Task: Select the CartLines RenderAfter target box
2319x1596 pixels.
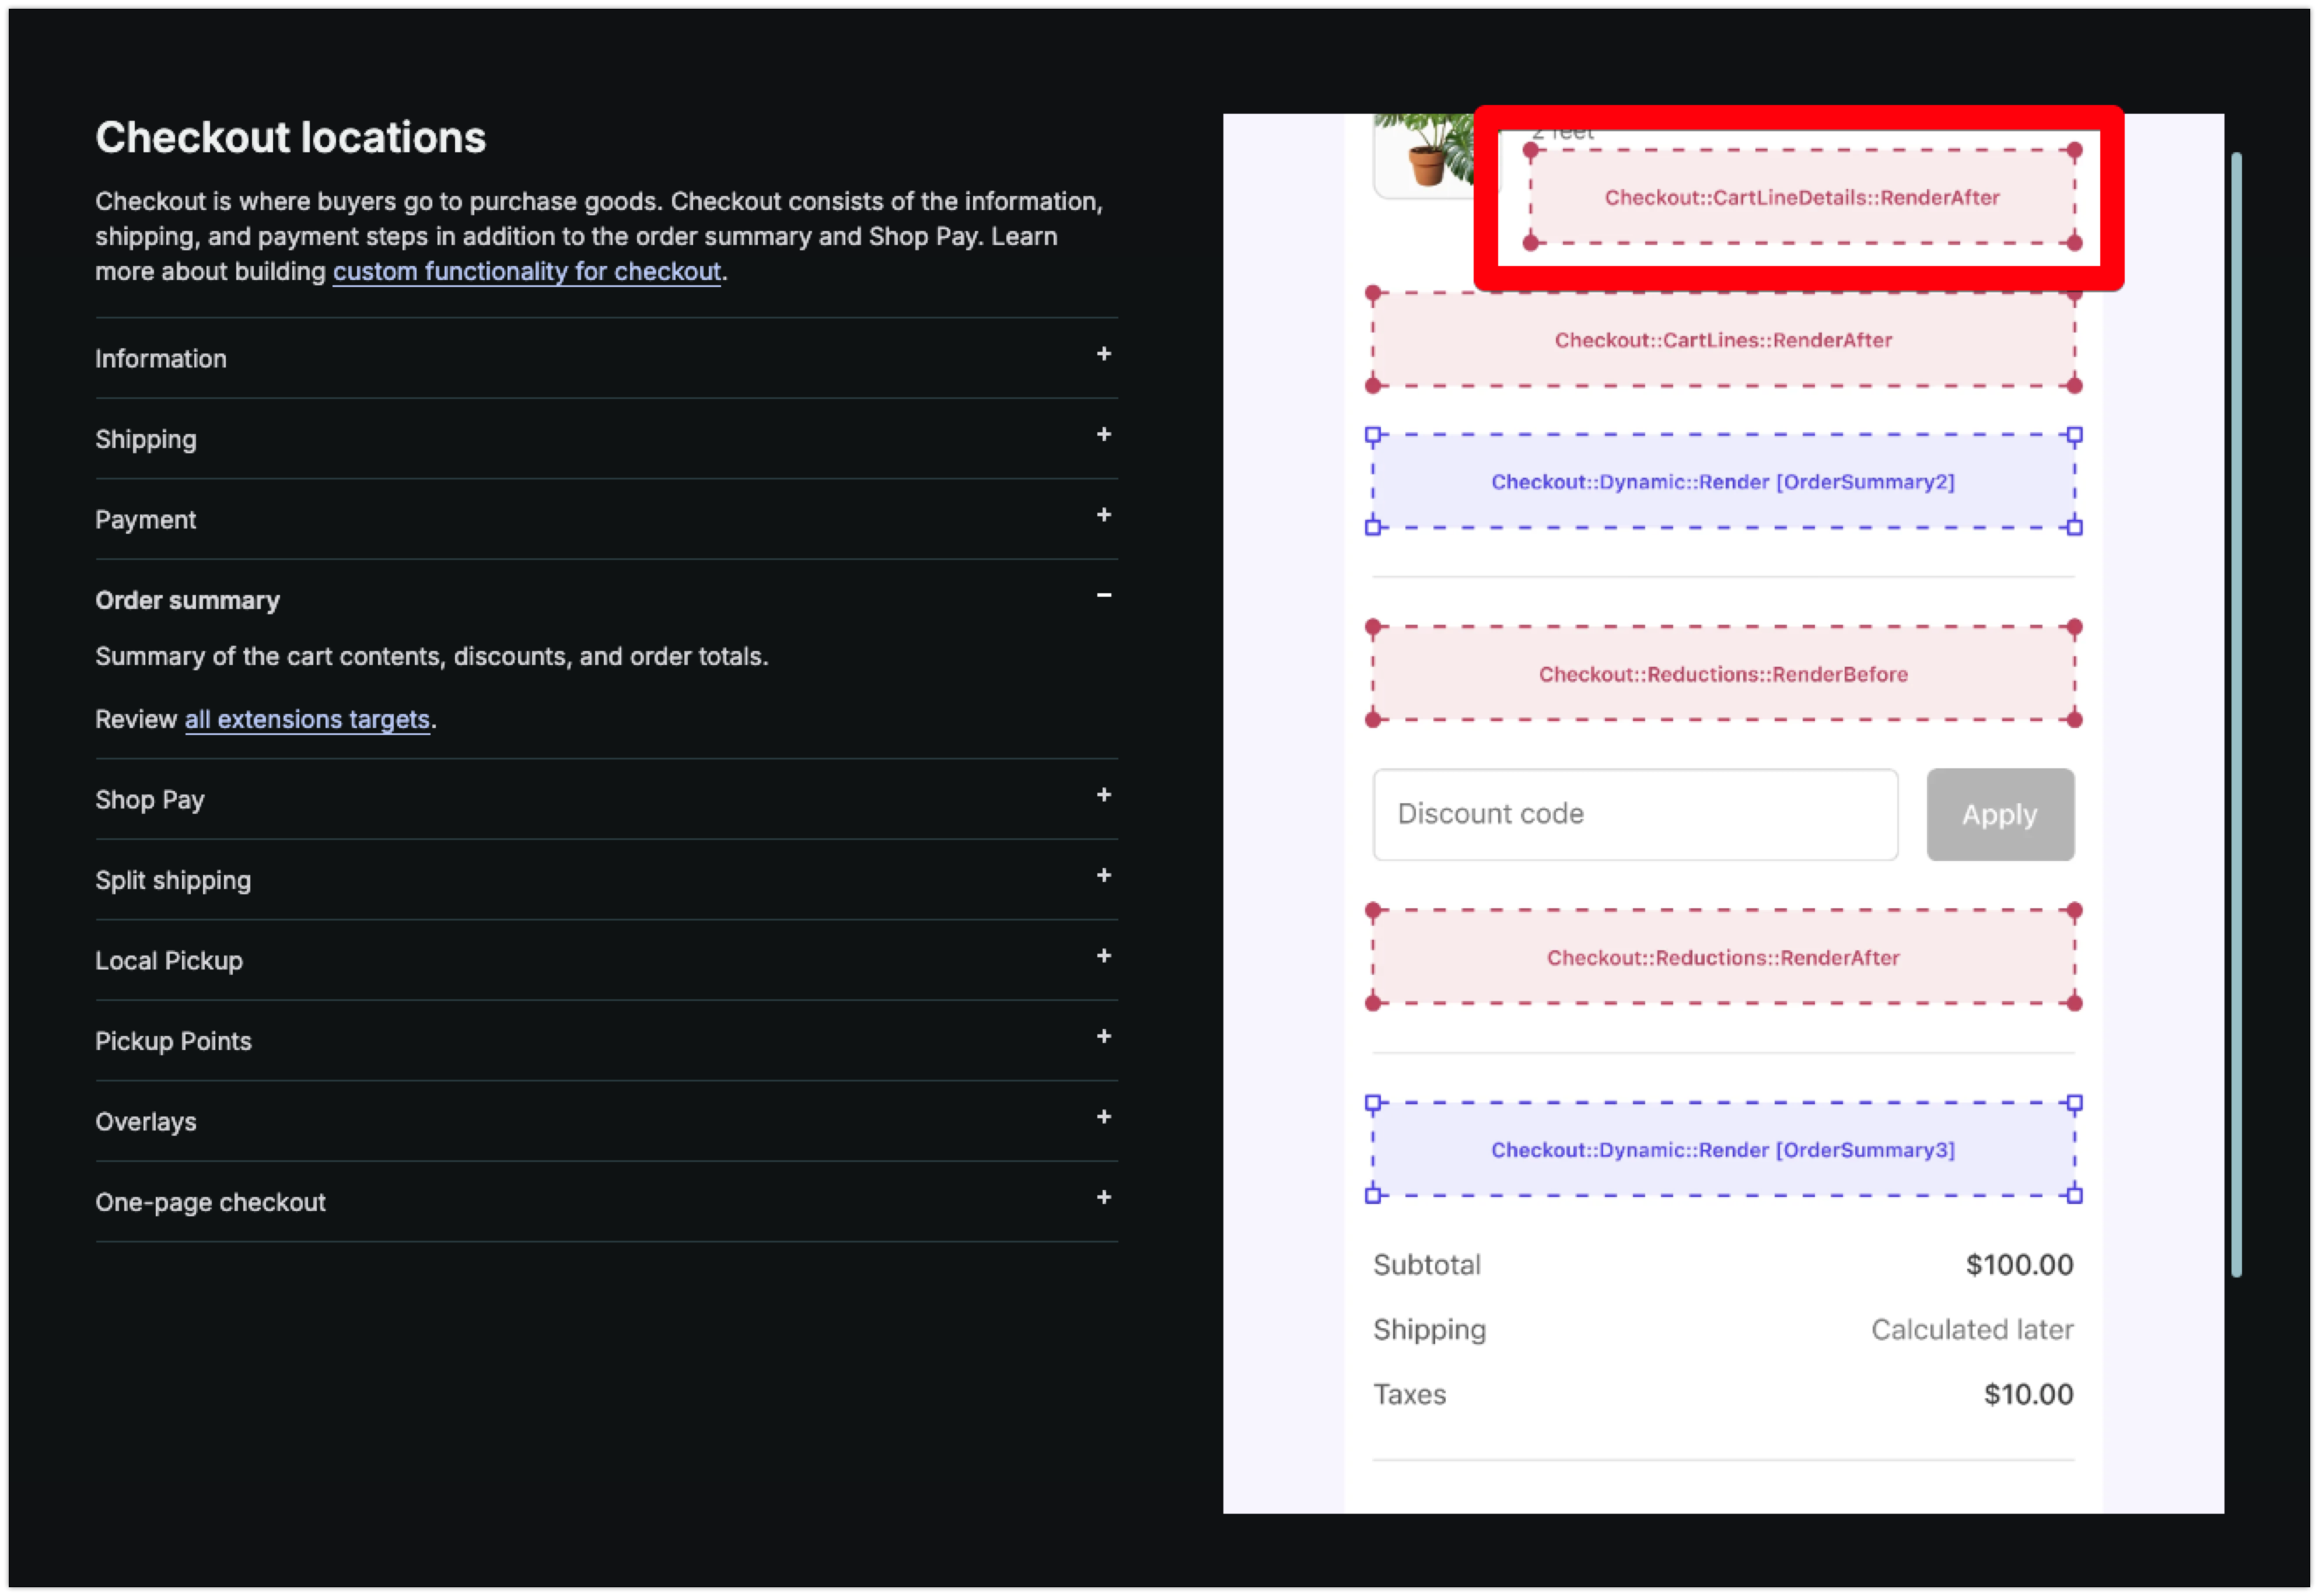Action: coord(1722,340)
